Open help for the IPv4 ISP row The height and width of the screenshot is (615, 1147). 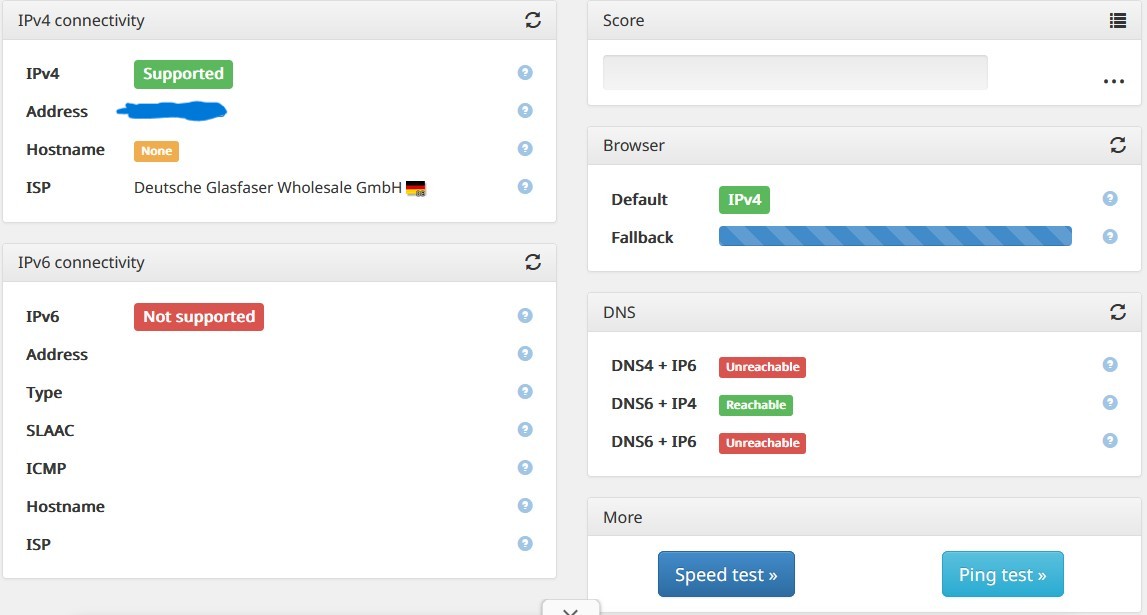[x=525, y=187]
